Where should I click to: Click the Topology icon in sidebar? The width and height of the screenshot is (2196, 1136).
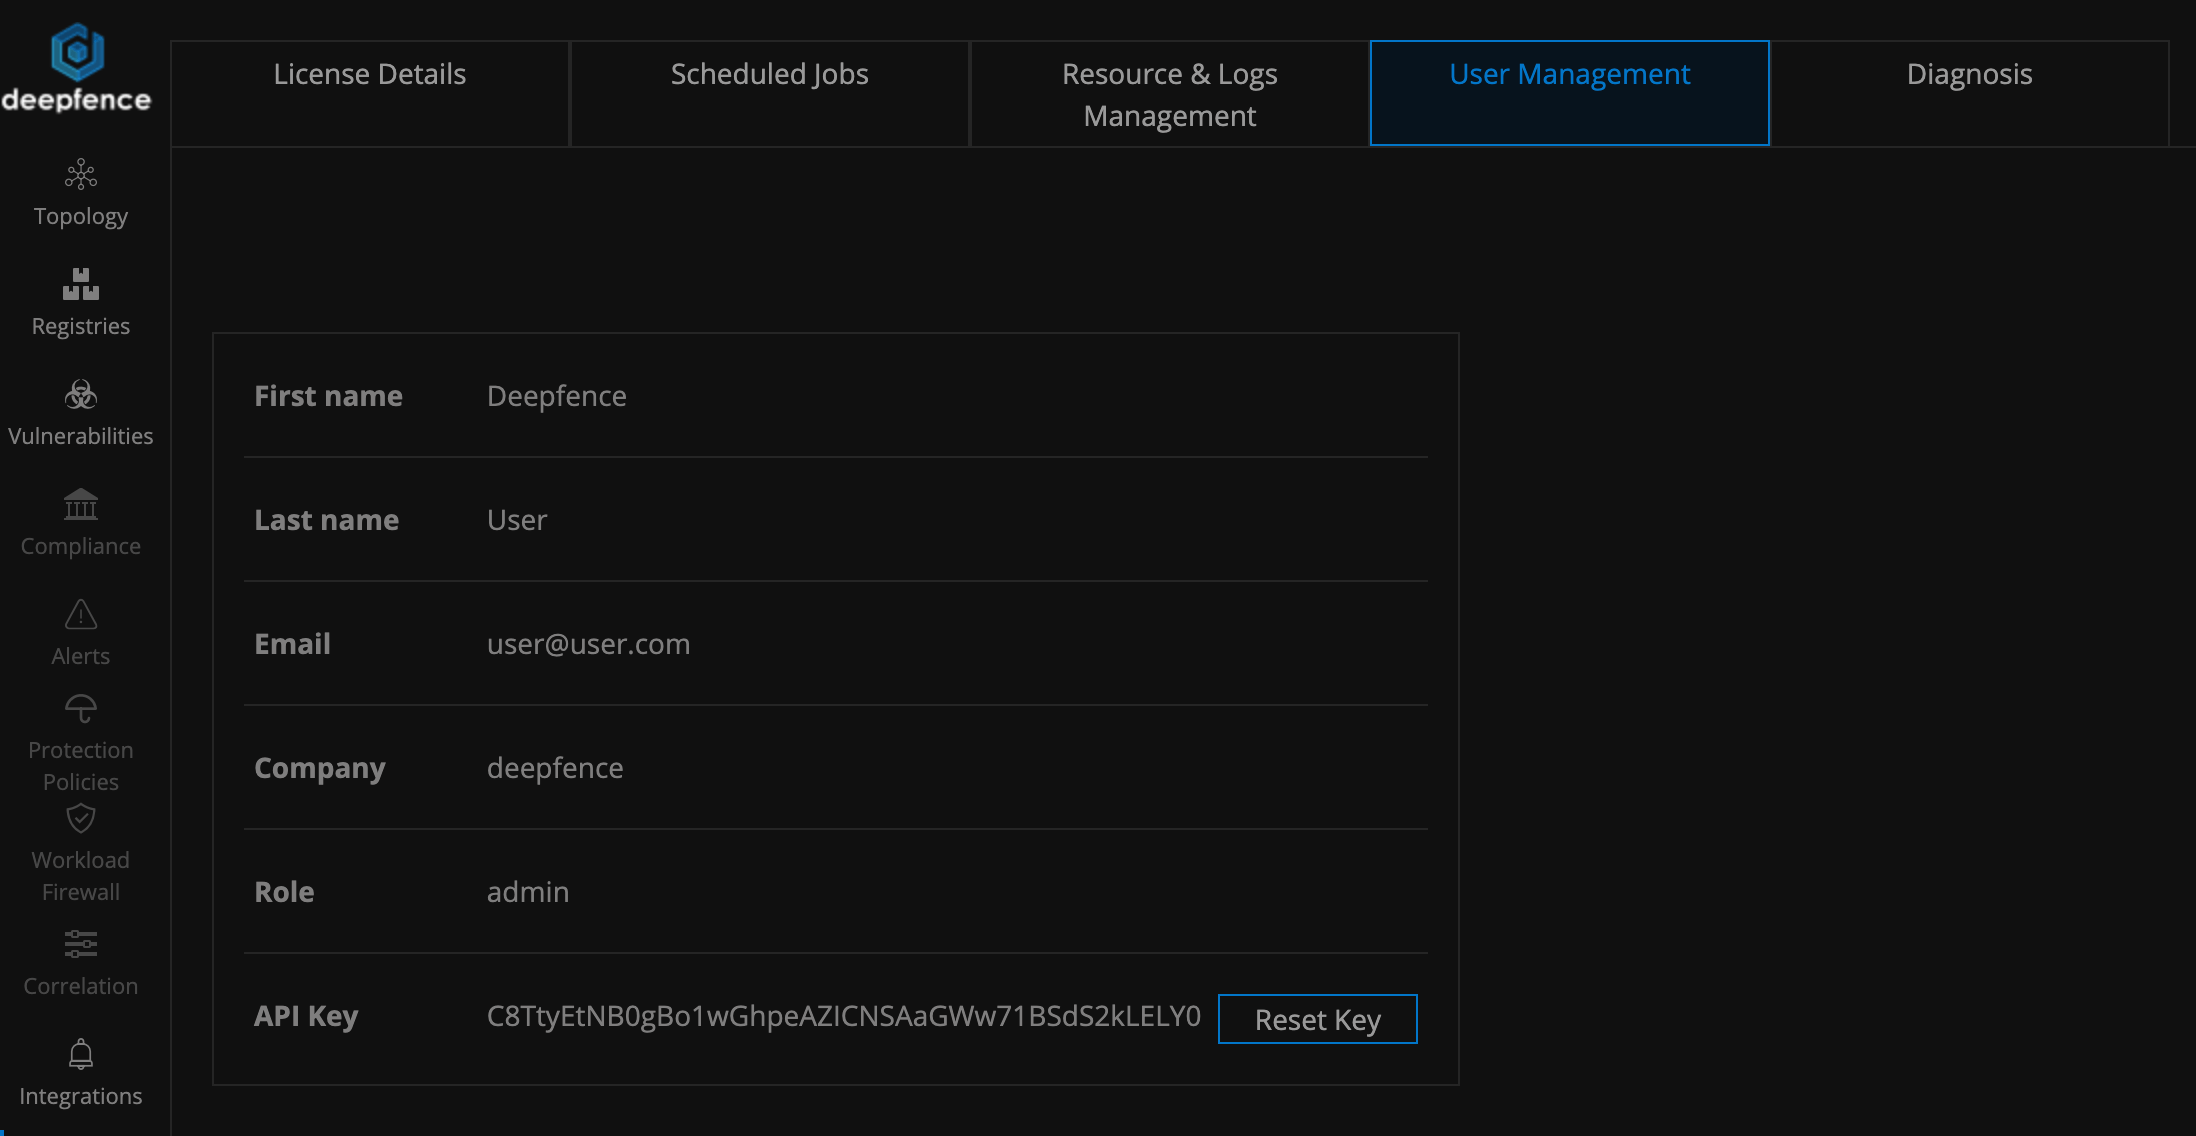80,174
